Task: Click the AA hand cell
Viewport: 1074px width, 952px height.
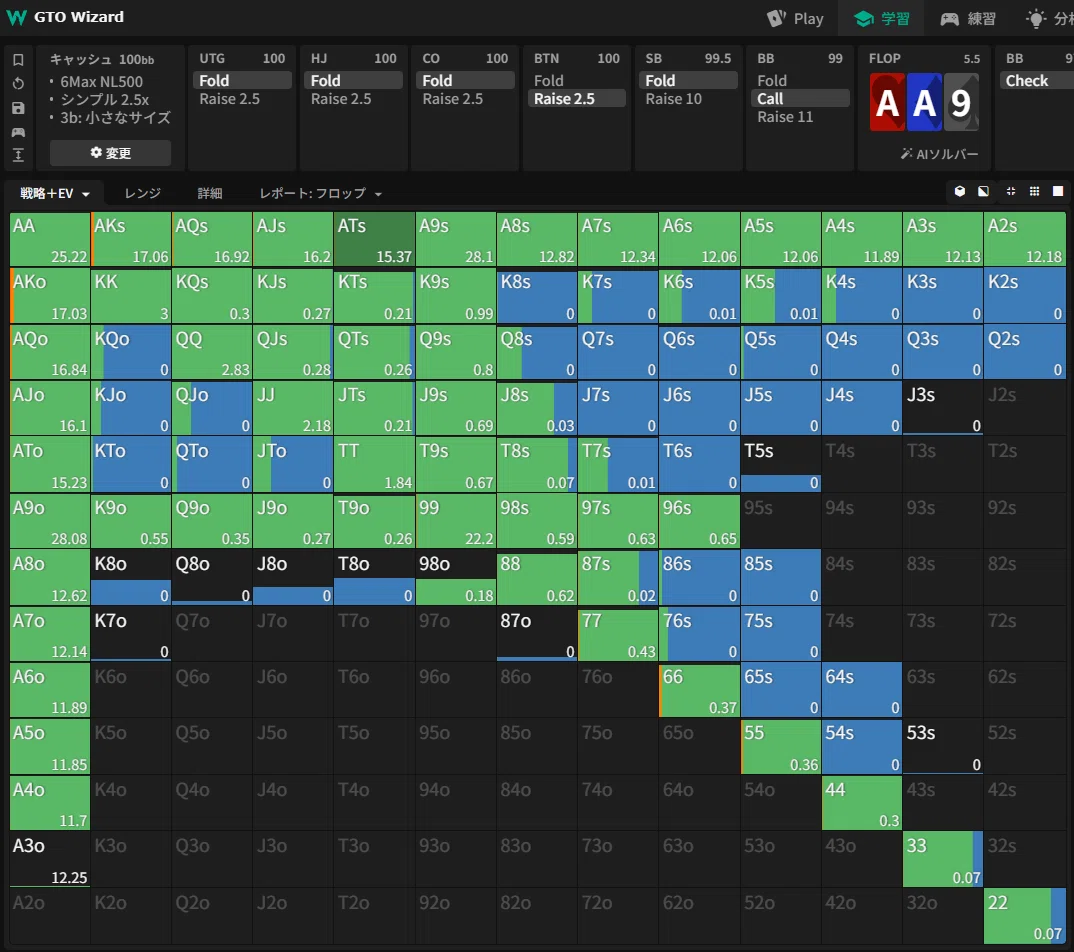Action: pyautogui.click(x=50, y=239)
